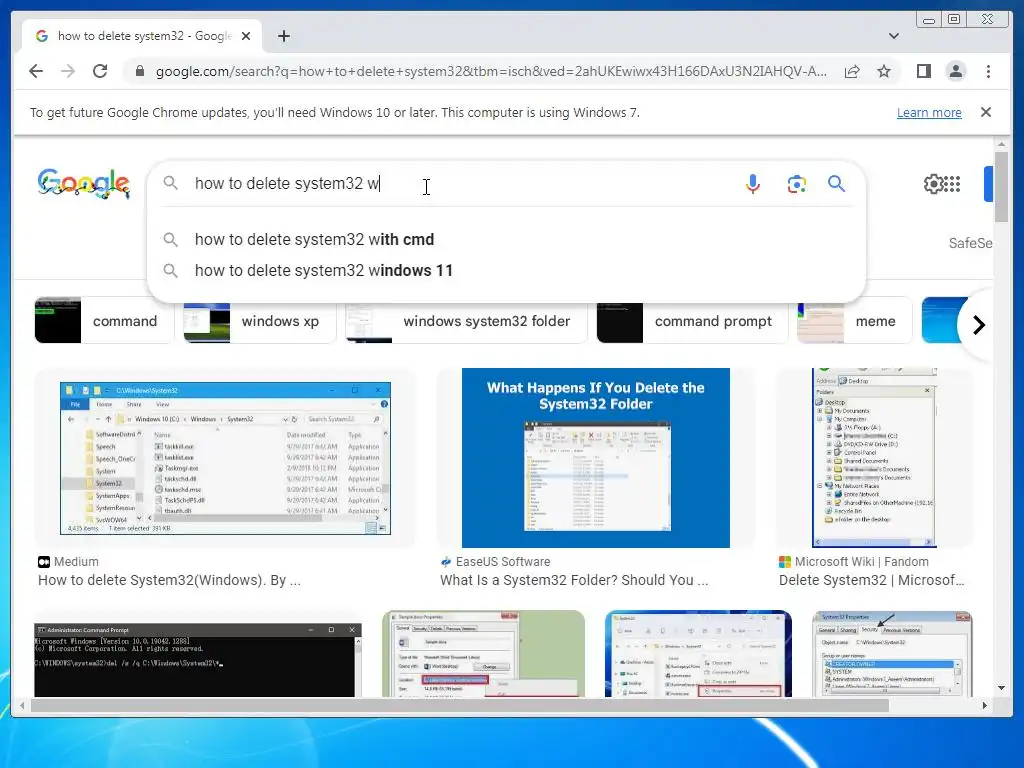Image resolution: width=1024 pixels, height=768 pixels.
Task: Select the how to delete system32 tab
Action: (x=142, y=36)
